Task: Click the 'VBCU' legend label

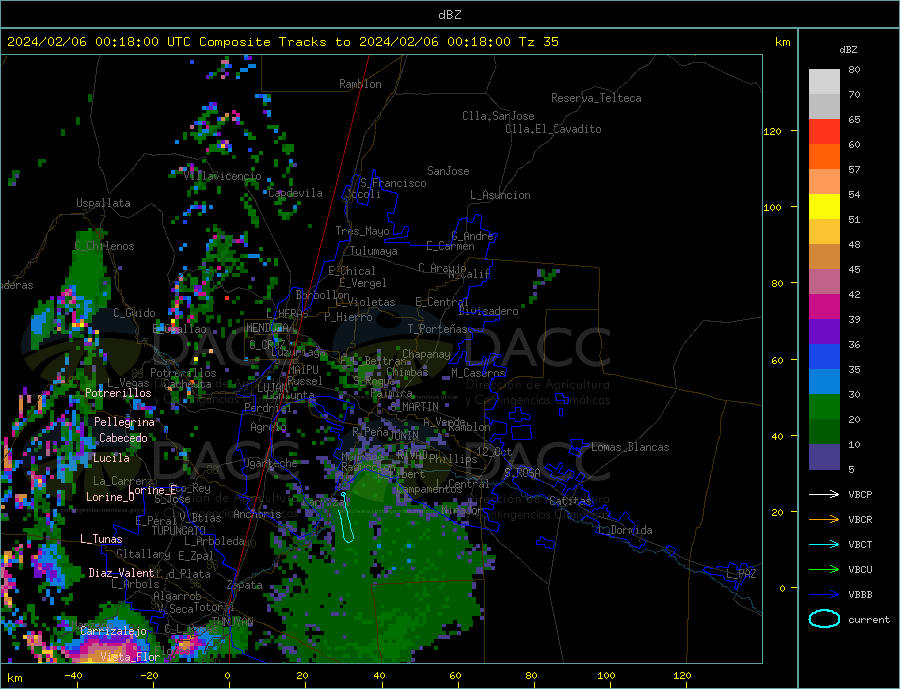Action: pos(860,570)
